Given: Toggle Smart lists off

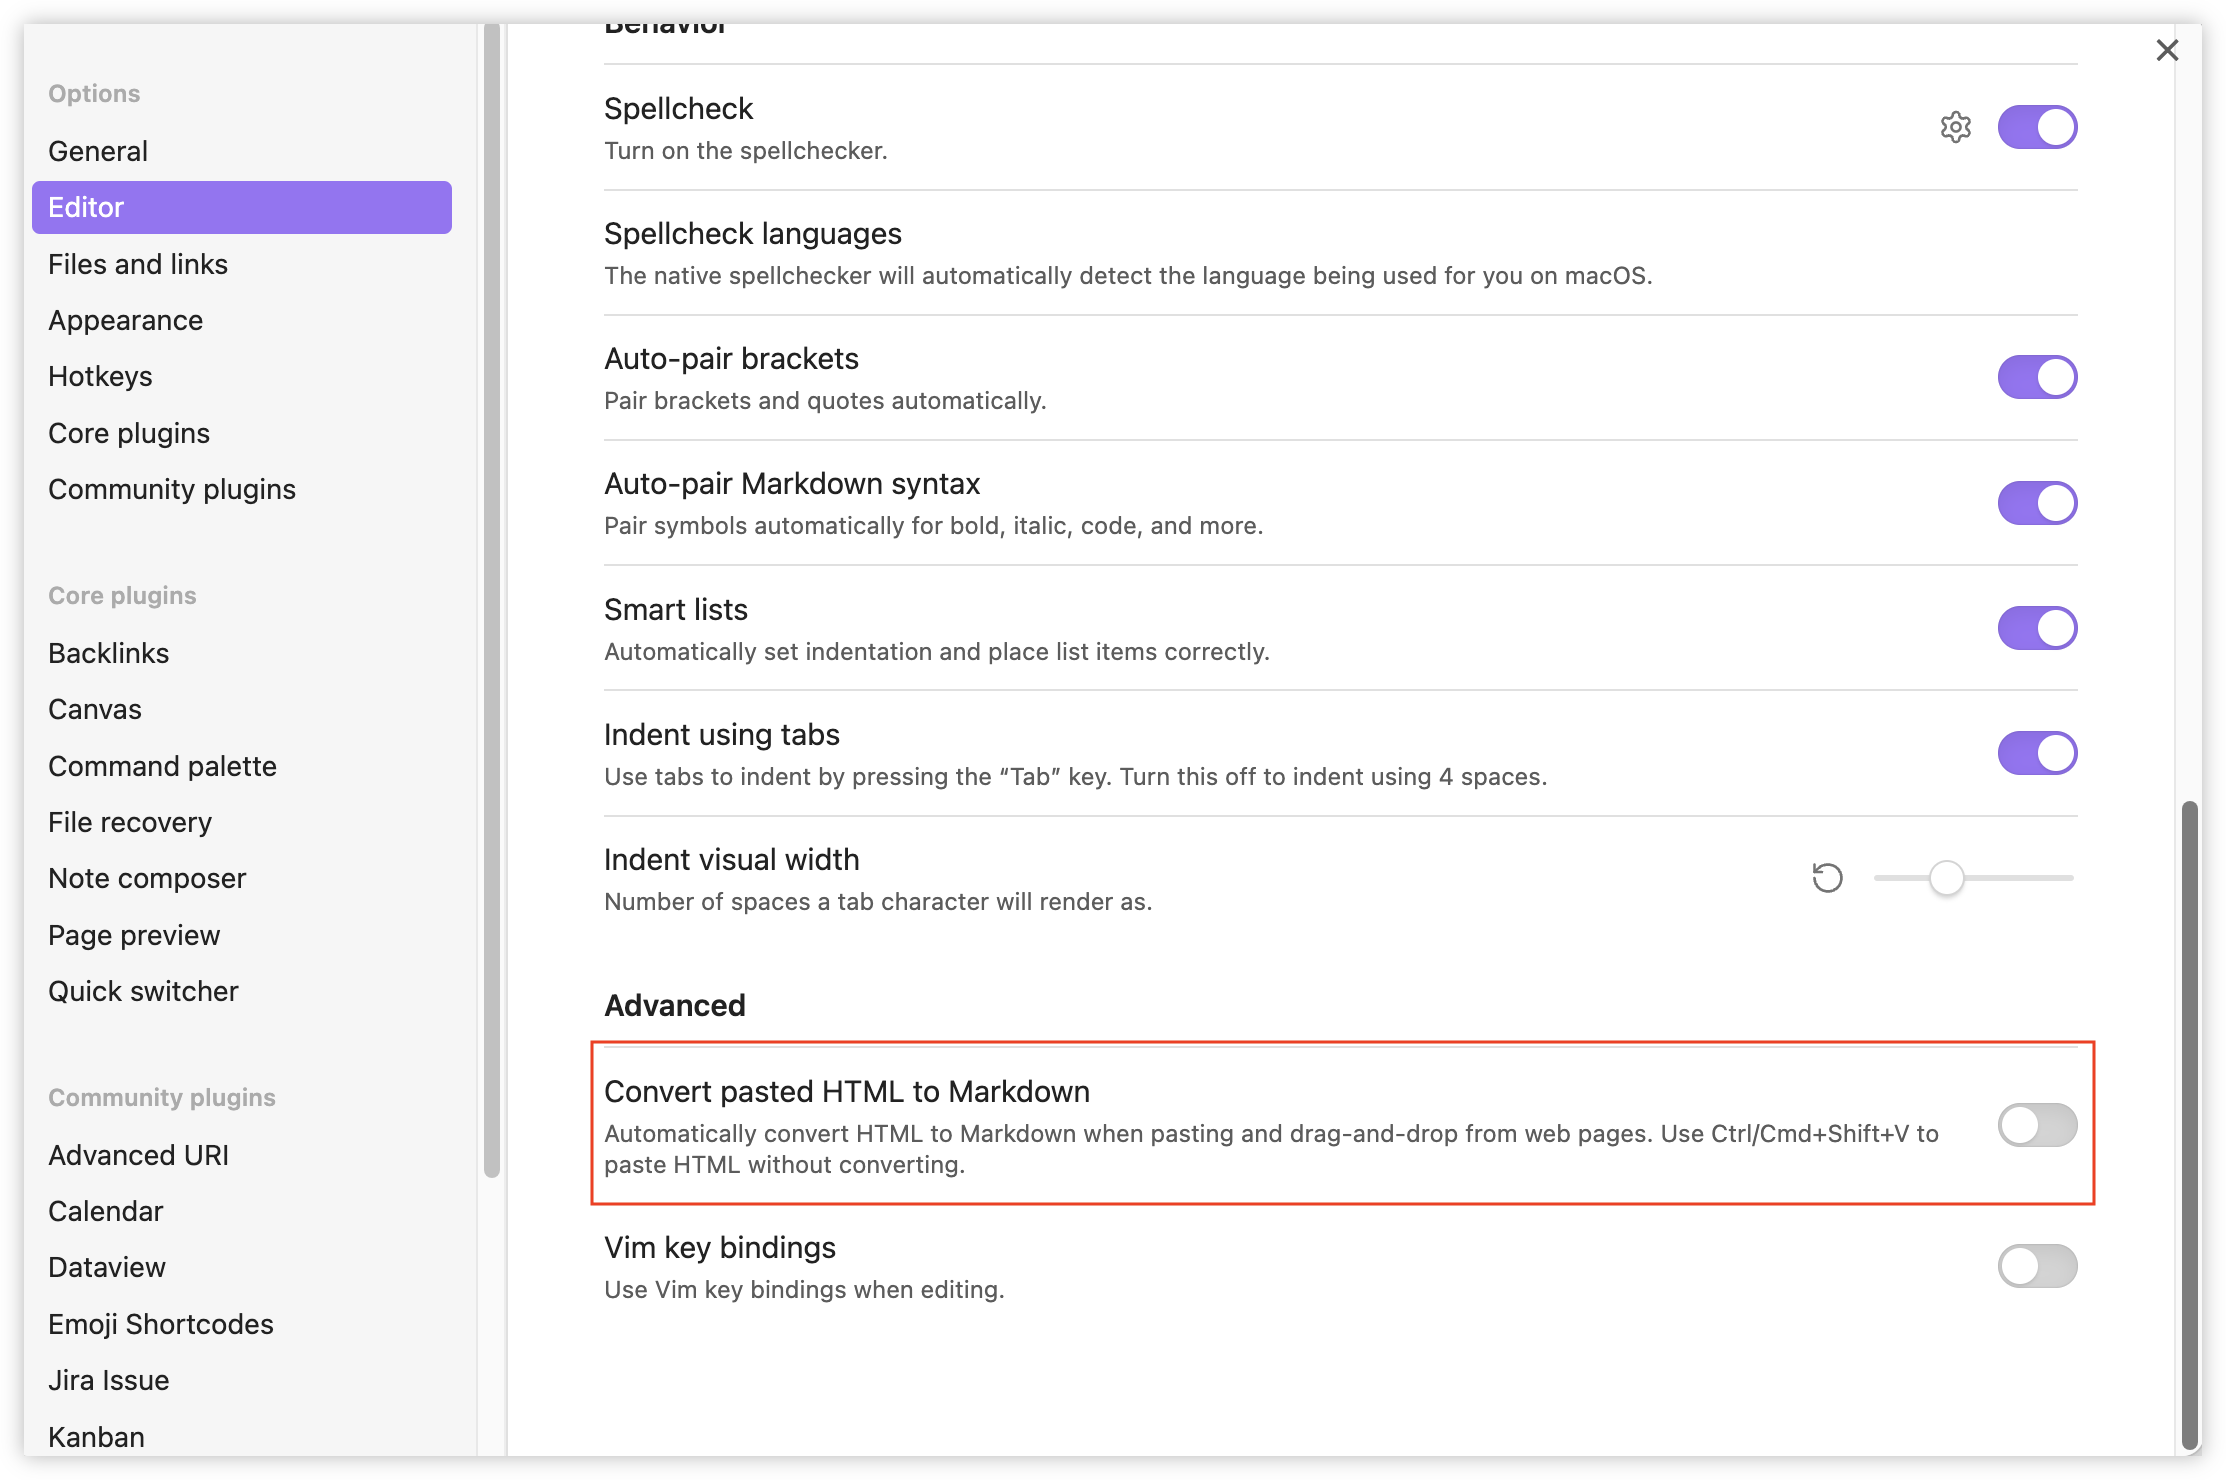Looking at the screenshot, I should pyautogui.click(x=2037, y=628).
